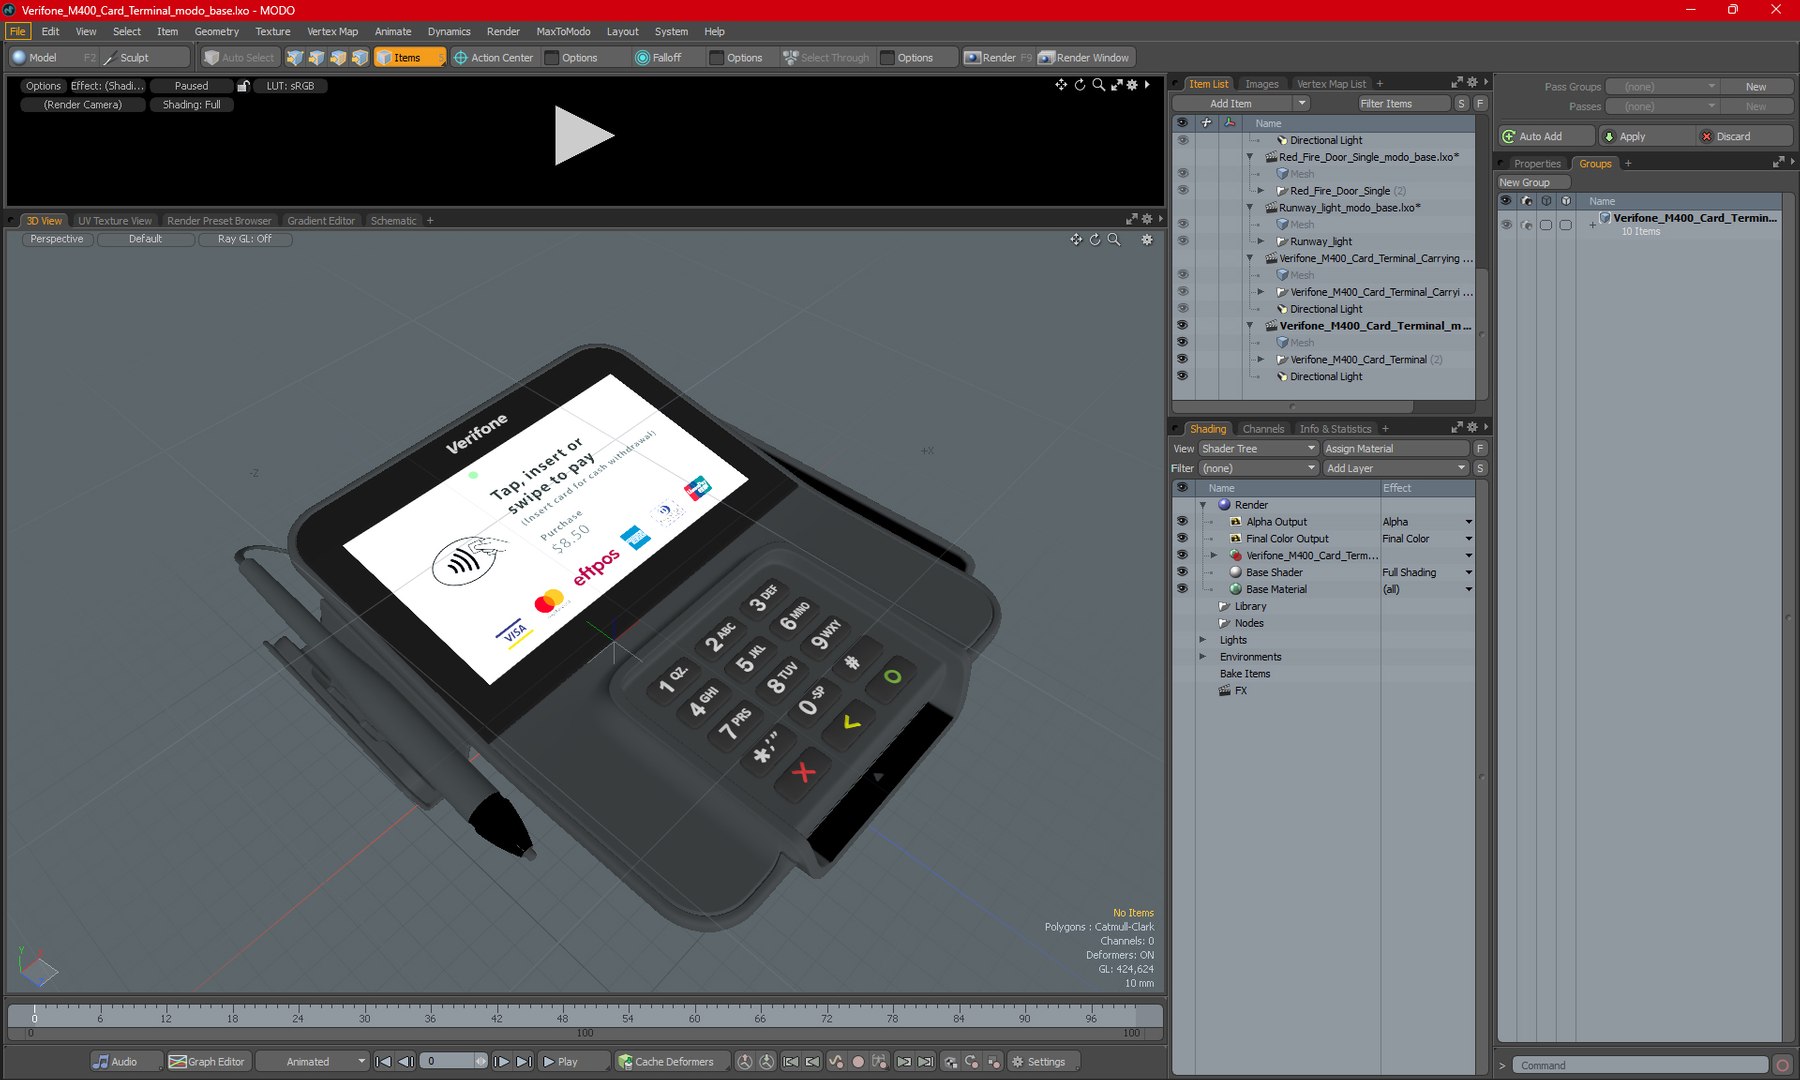Click the preview panel rotate icon
The width and height of the screenshot is (1800, 1080).
(1080, 84)
